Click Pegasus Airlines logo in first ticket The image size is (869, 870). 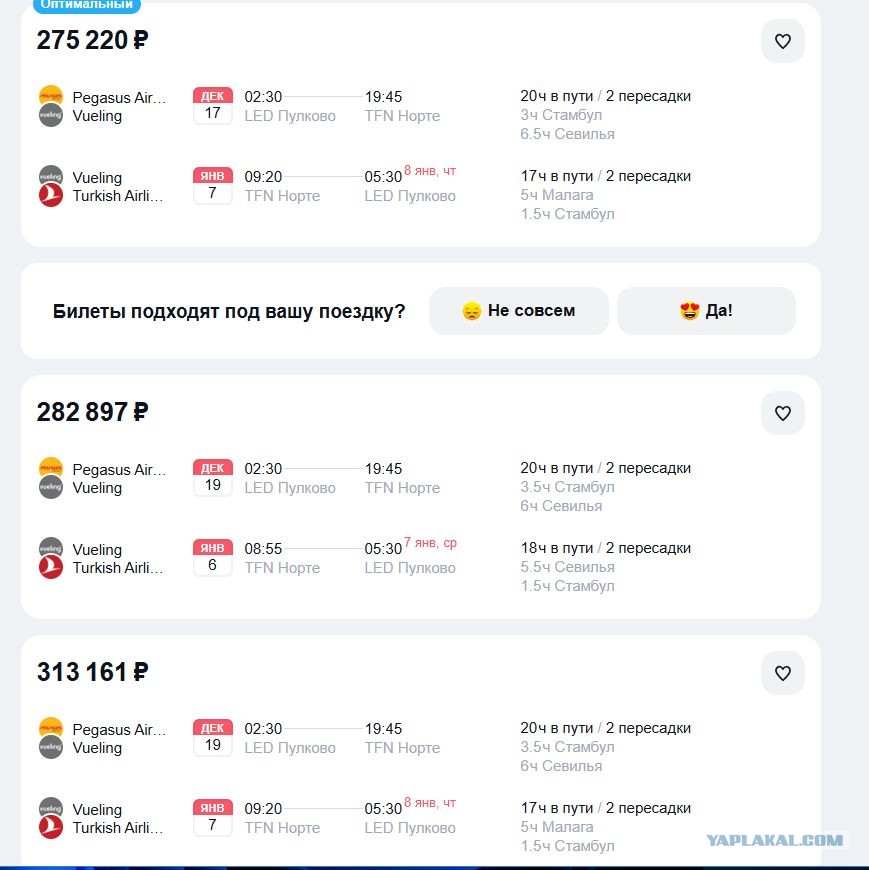click(x=50, y=96)
